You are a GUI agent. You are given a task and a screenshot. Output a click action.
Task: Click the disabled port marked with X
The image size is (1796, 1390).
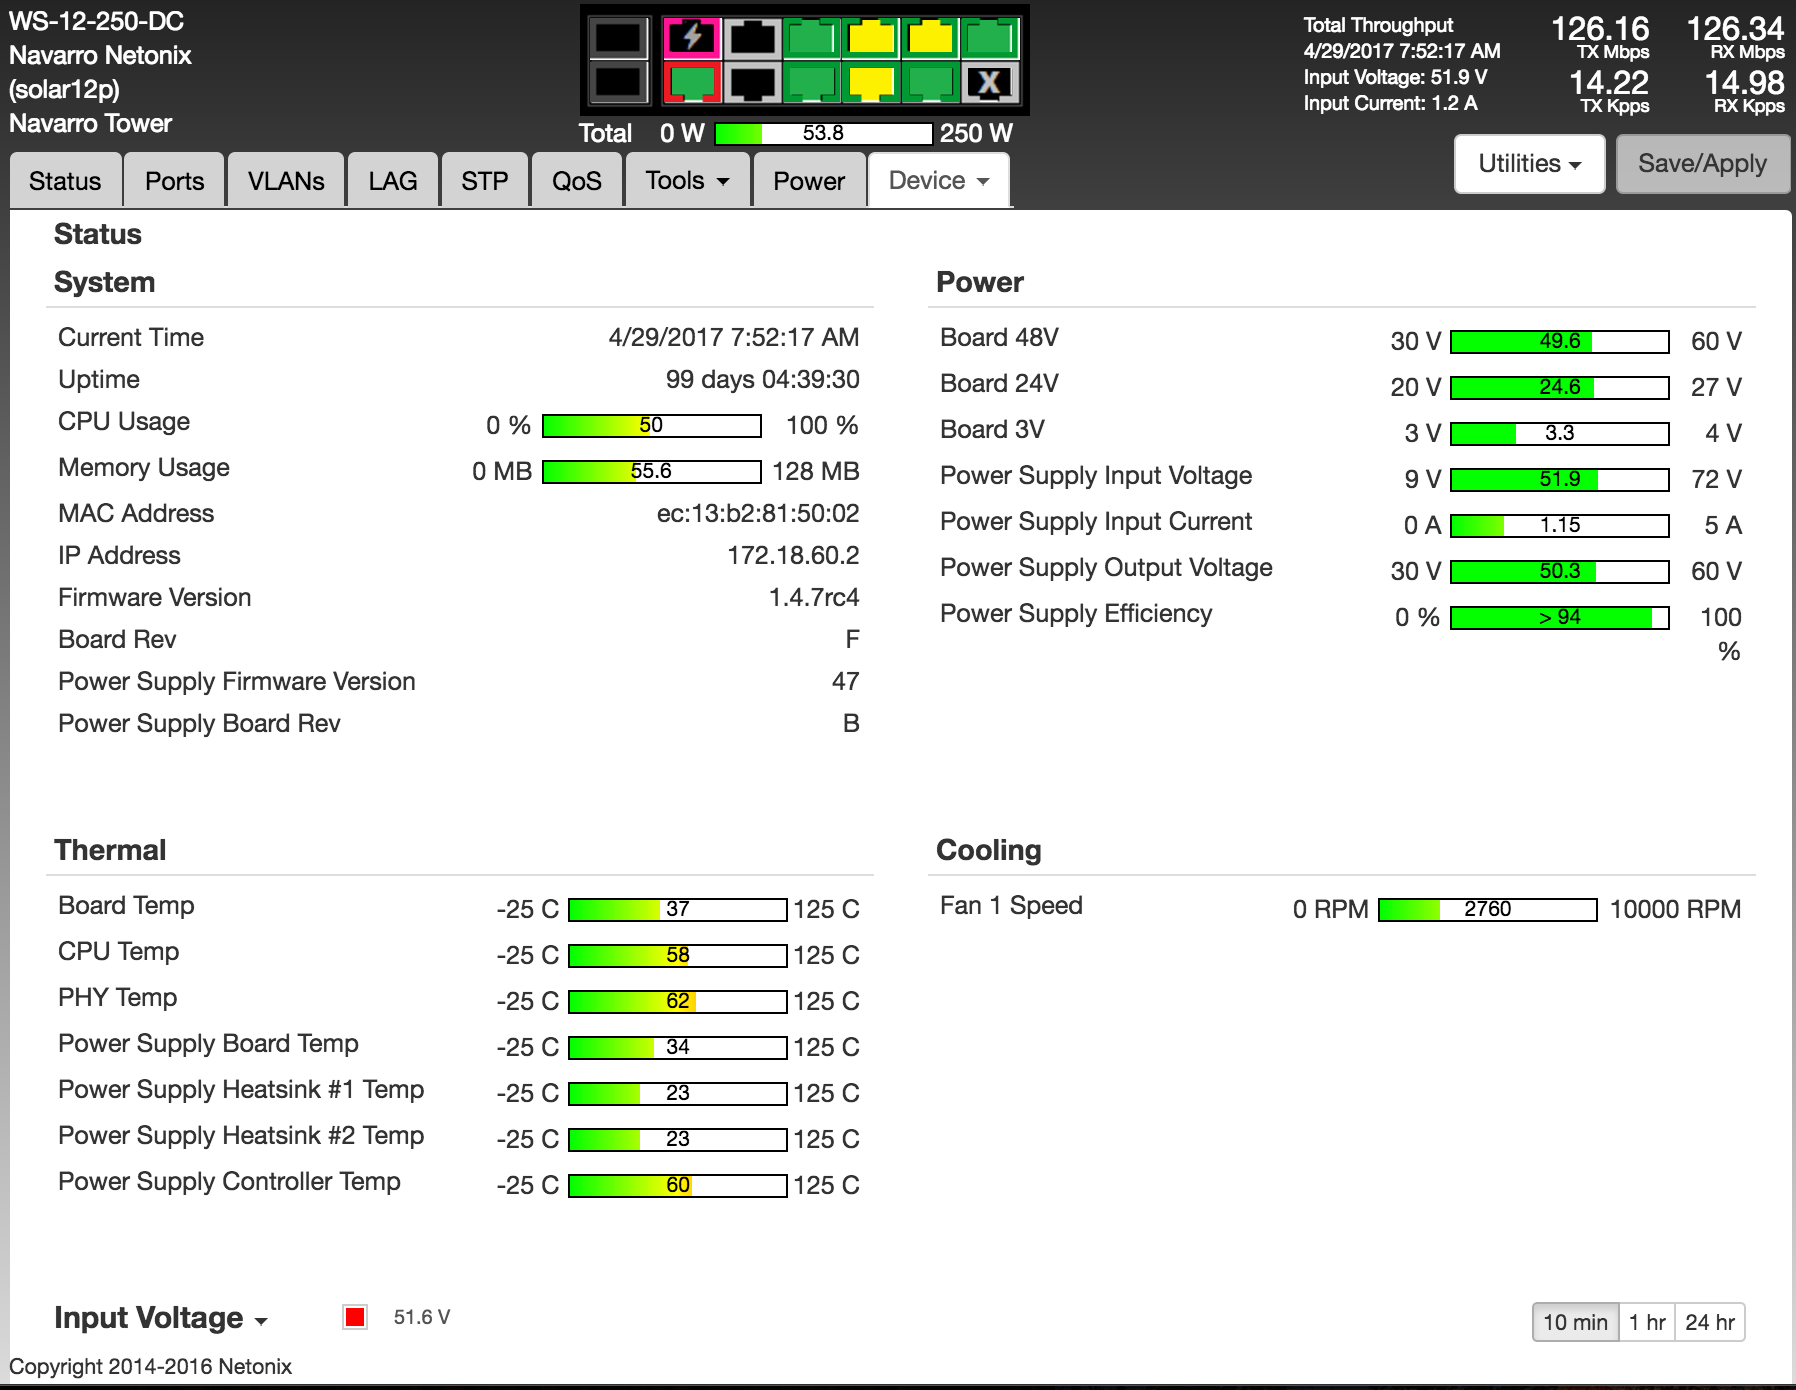(989, 83)
